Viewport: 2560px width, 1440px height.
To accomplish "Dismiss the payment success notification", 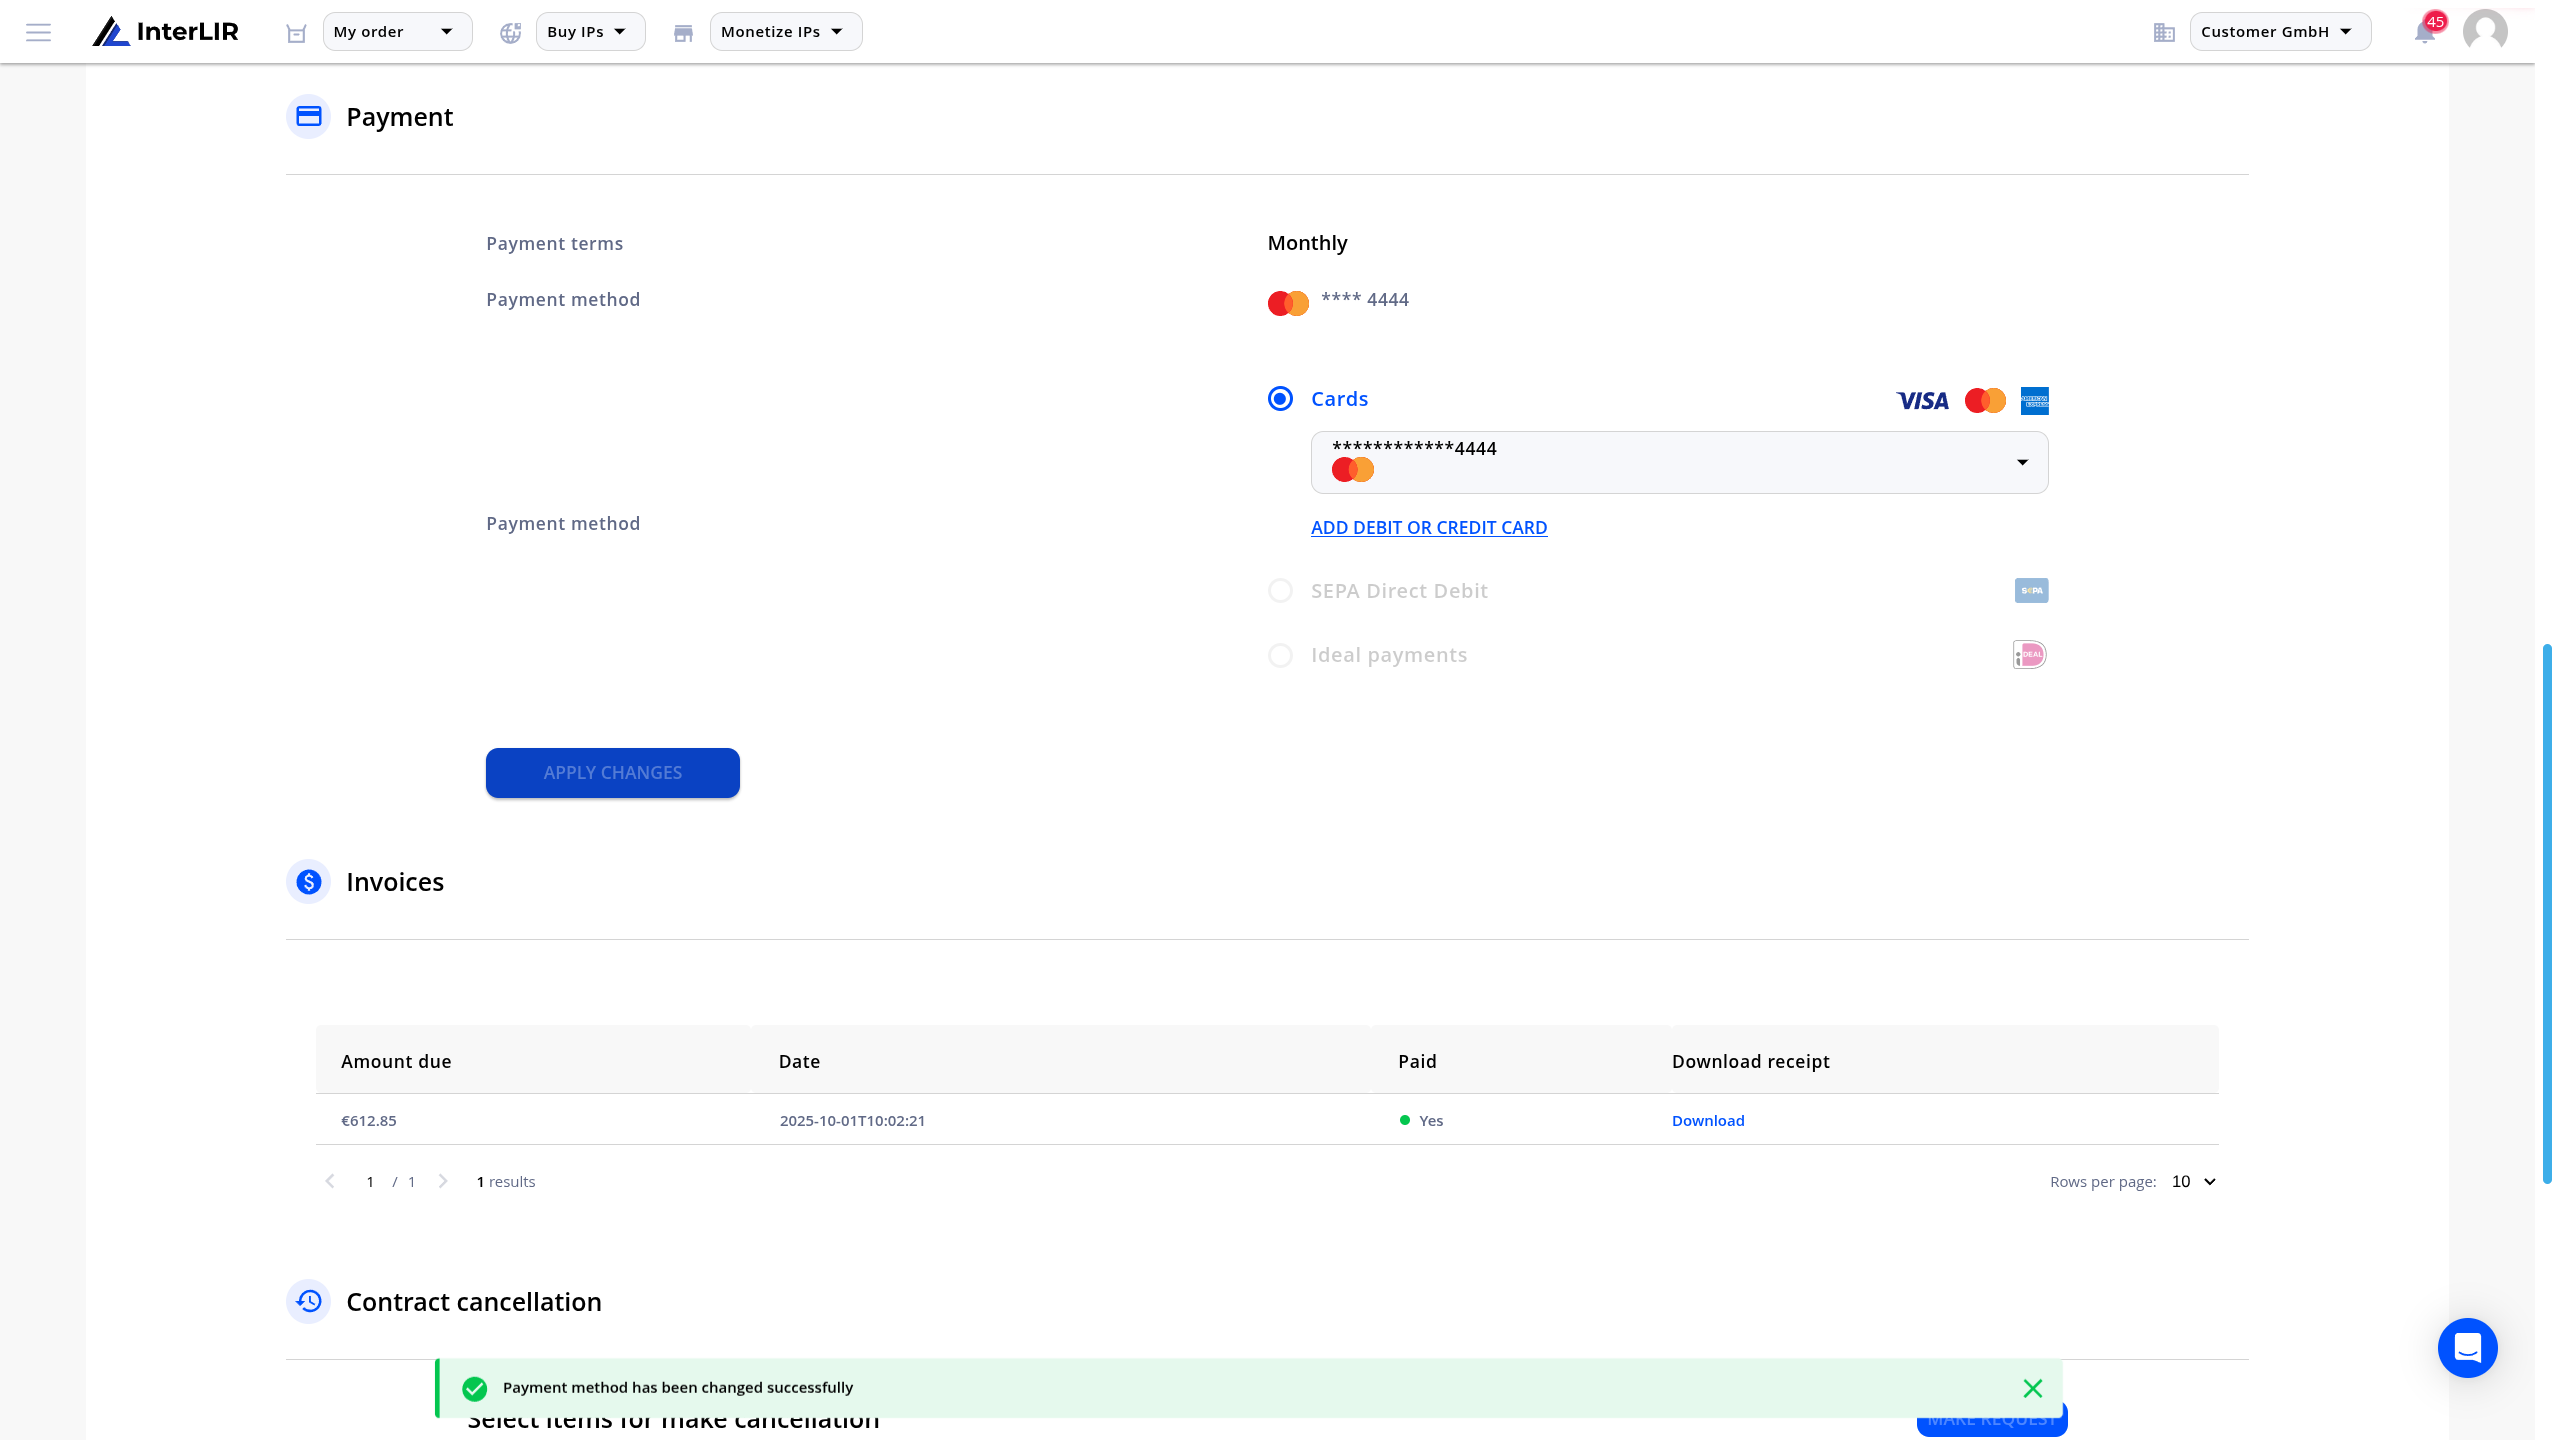I will click(2033, 1389).
